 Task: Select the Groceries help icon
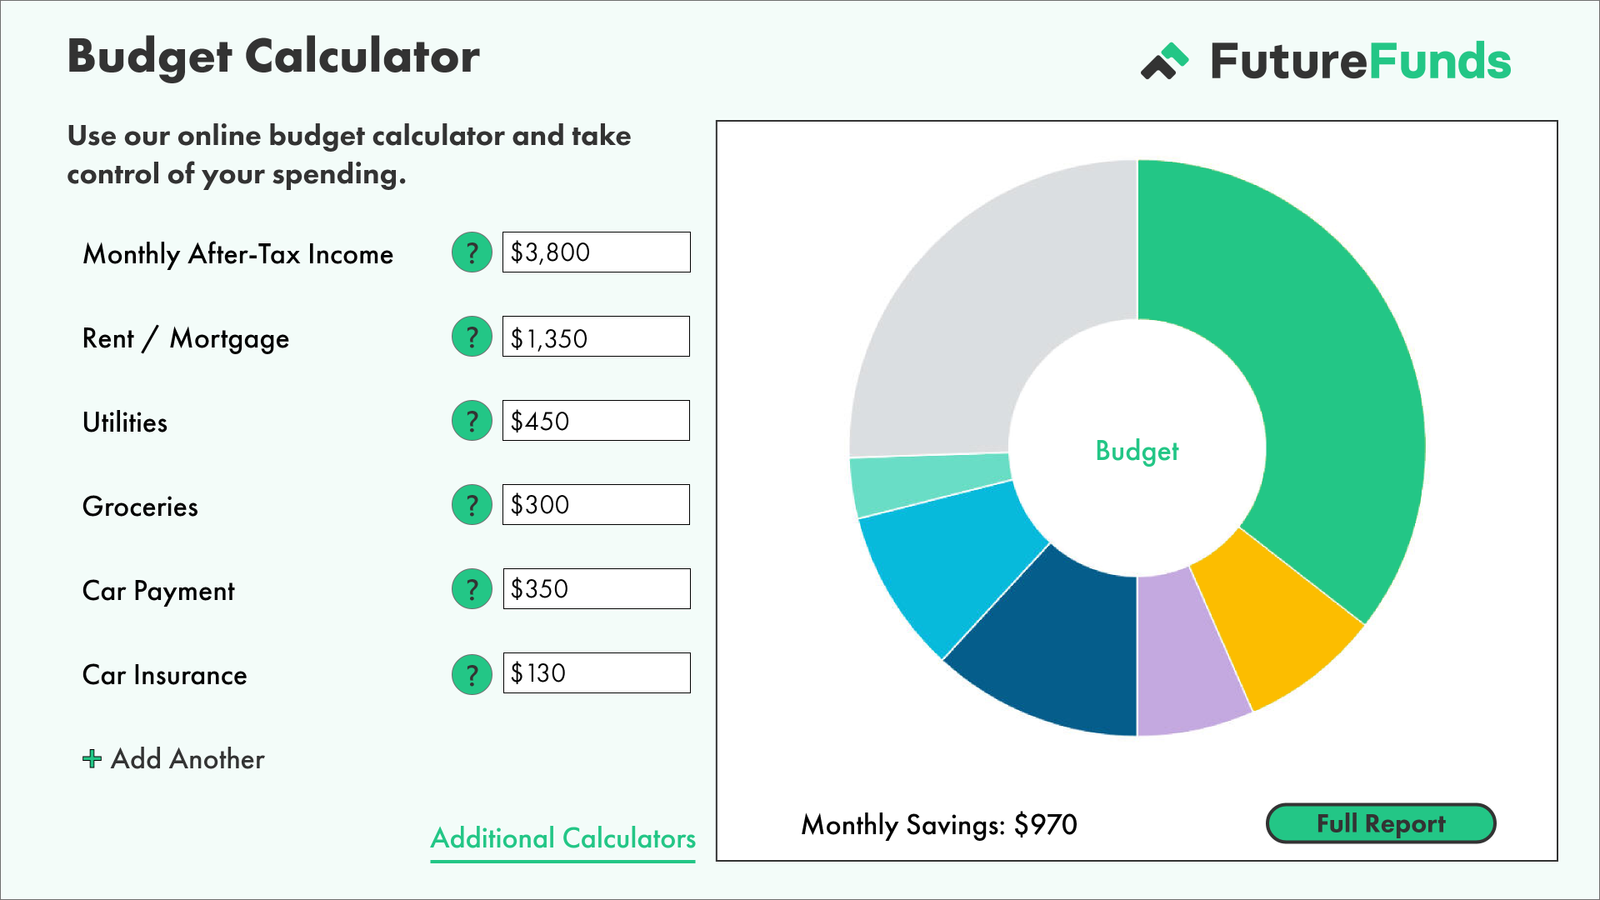[471, 505]
